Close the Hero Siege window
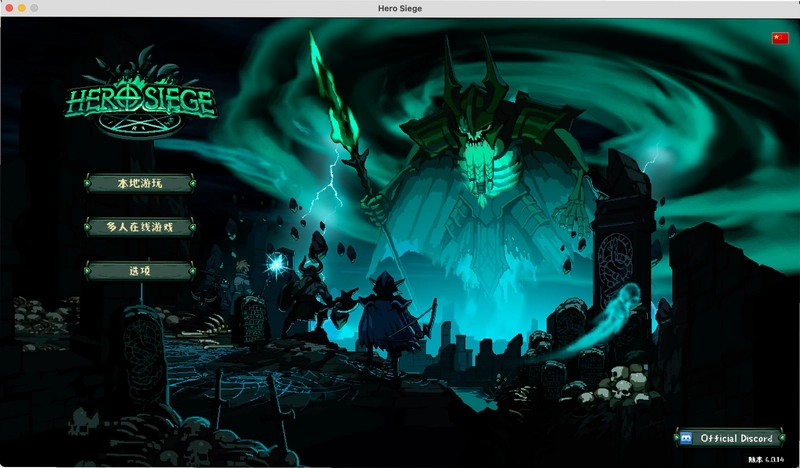This screenshot has width=800, height=468. point(9,8)
